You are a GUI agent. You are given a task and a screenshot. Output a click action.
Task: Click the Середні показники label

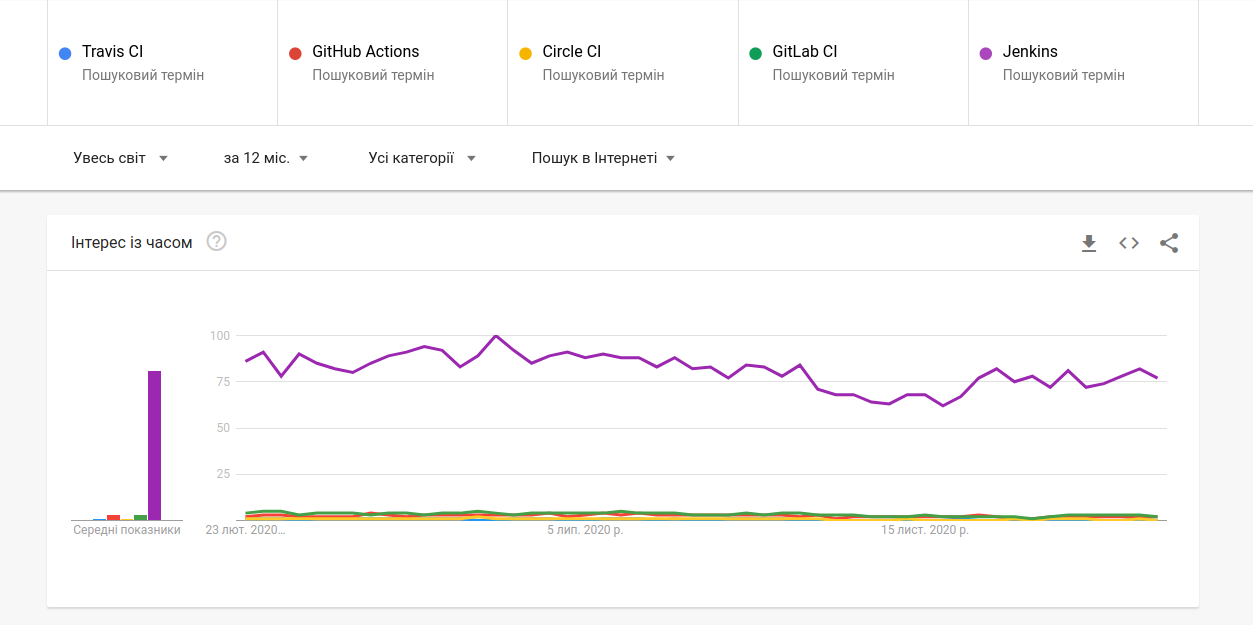(127, 530)
